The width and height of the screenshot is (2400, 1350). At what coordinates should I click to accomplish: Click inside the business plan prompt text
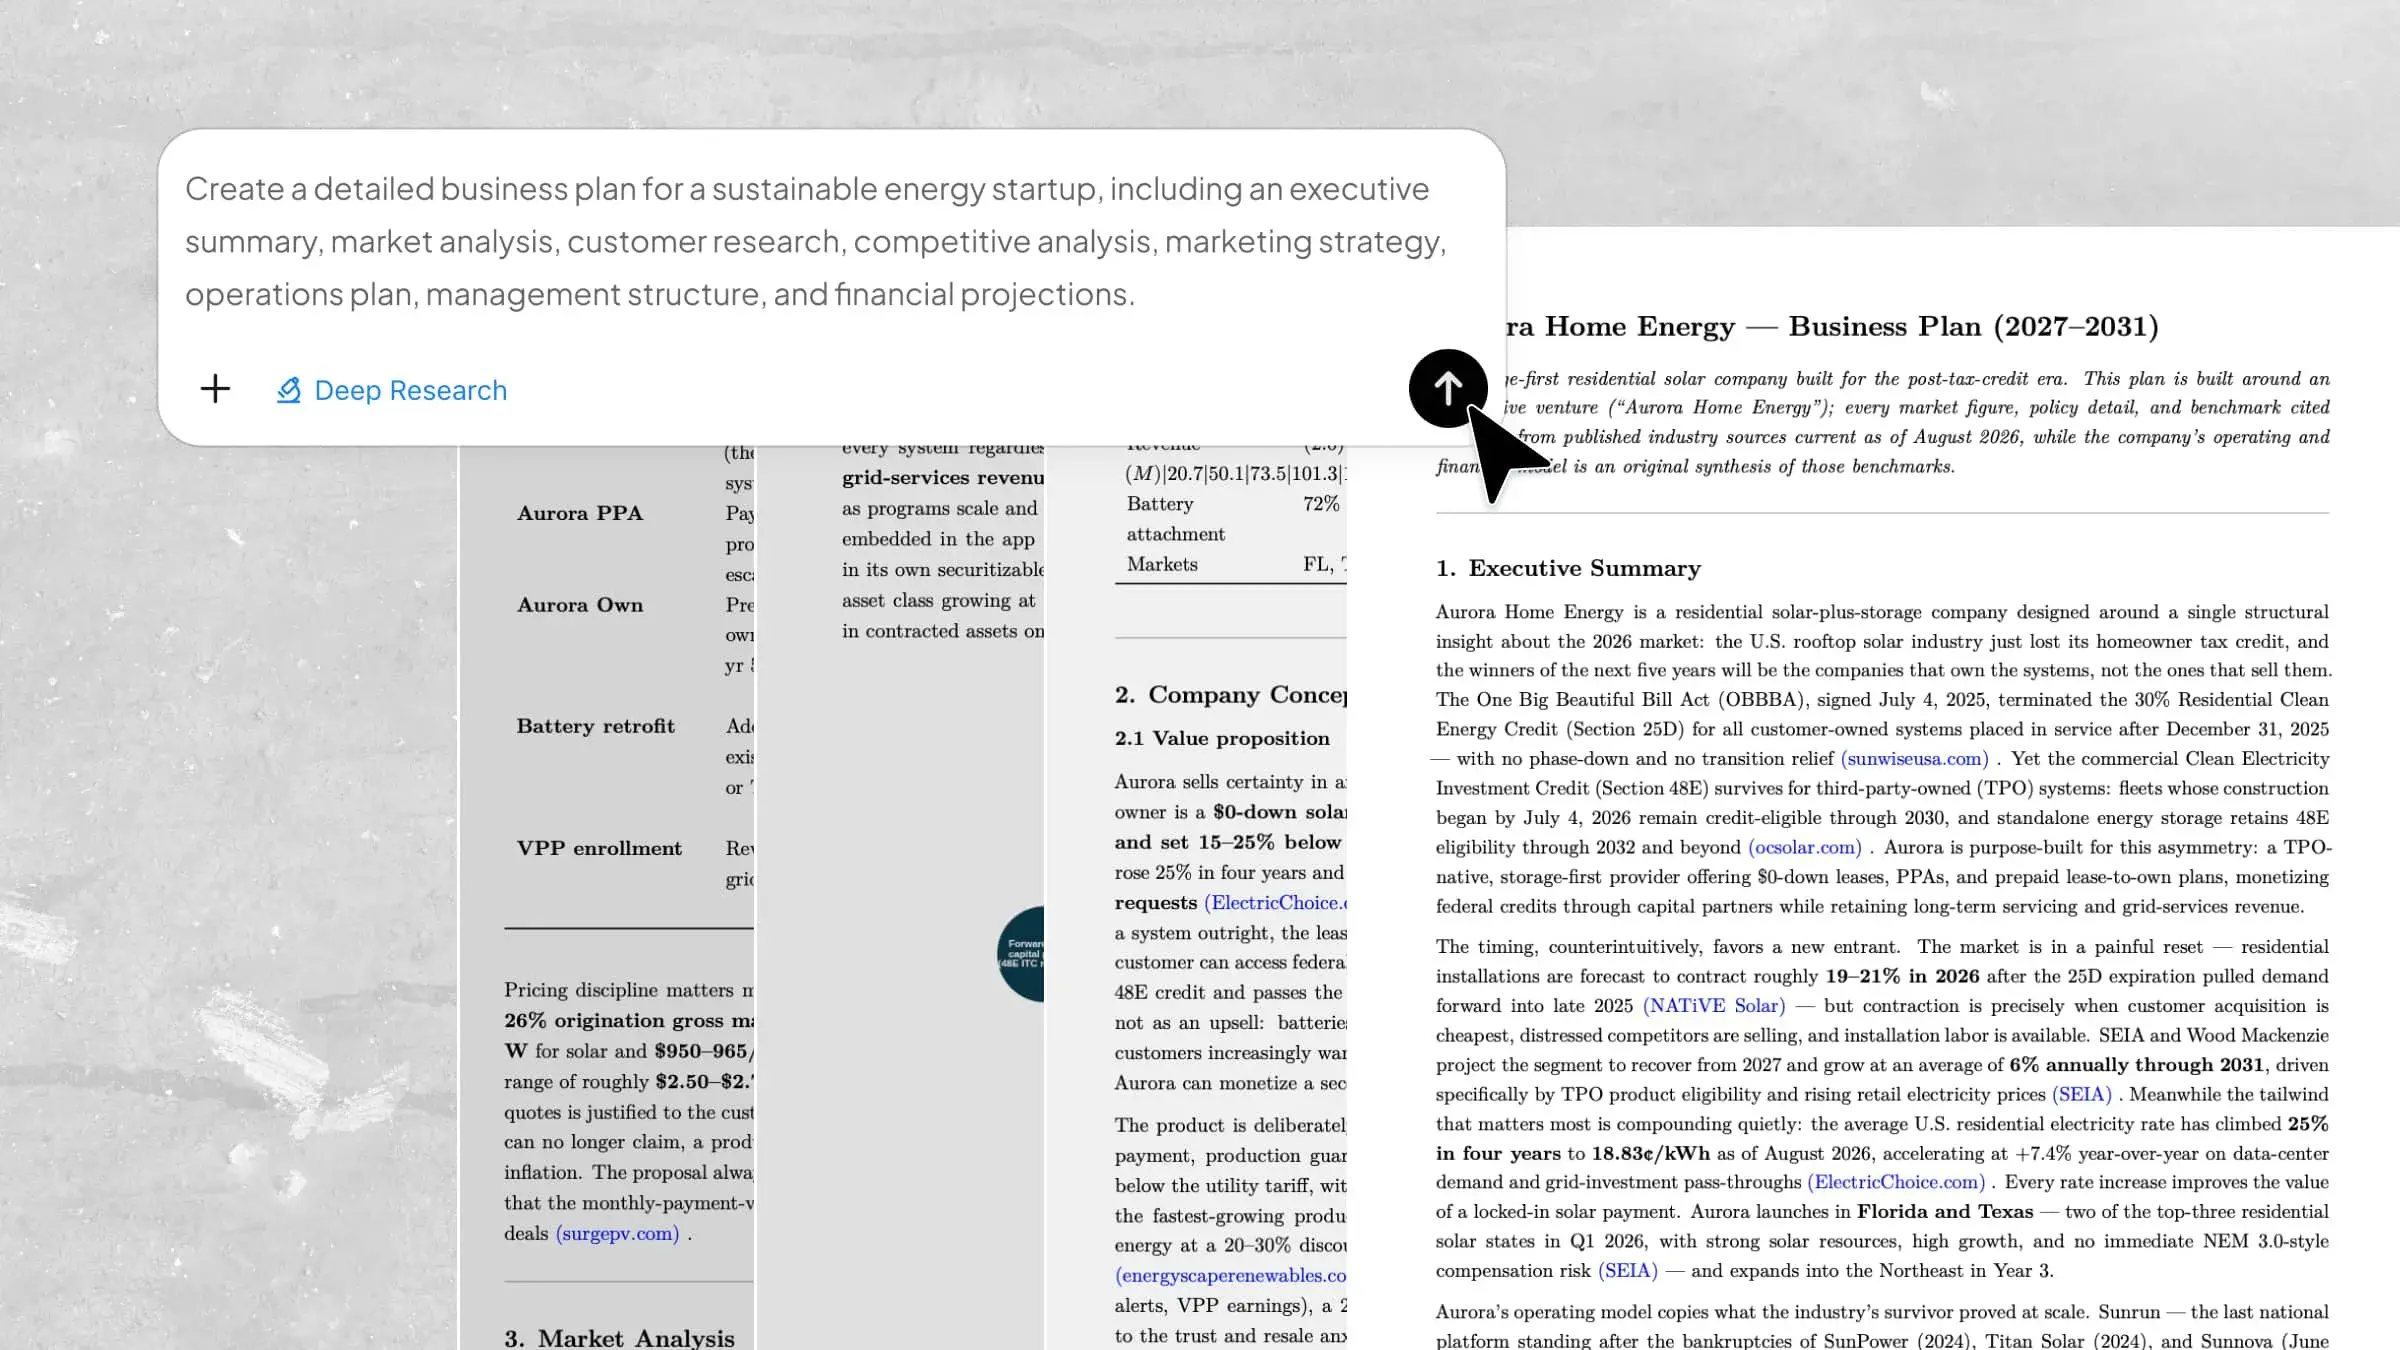815,241
